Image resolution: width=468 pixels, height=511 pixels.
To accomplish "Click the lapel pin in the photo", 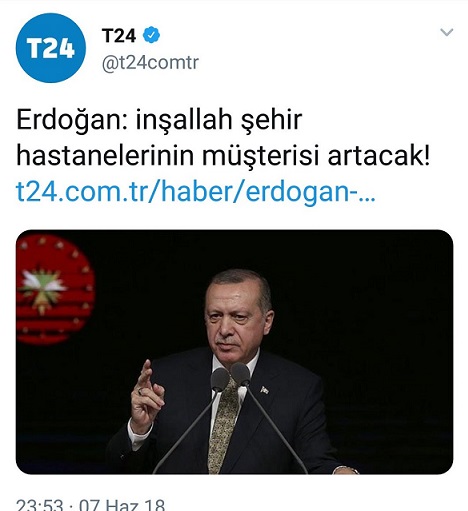I will tap(265, 390).
